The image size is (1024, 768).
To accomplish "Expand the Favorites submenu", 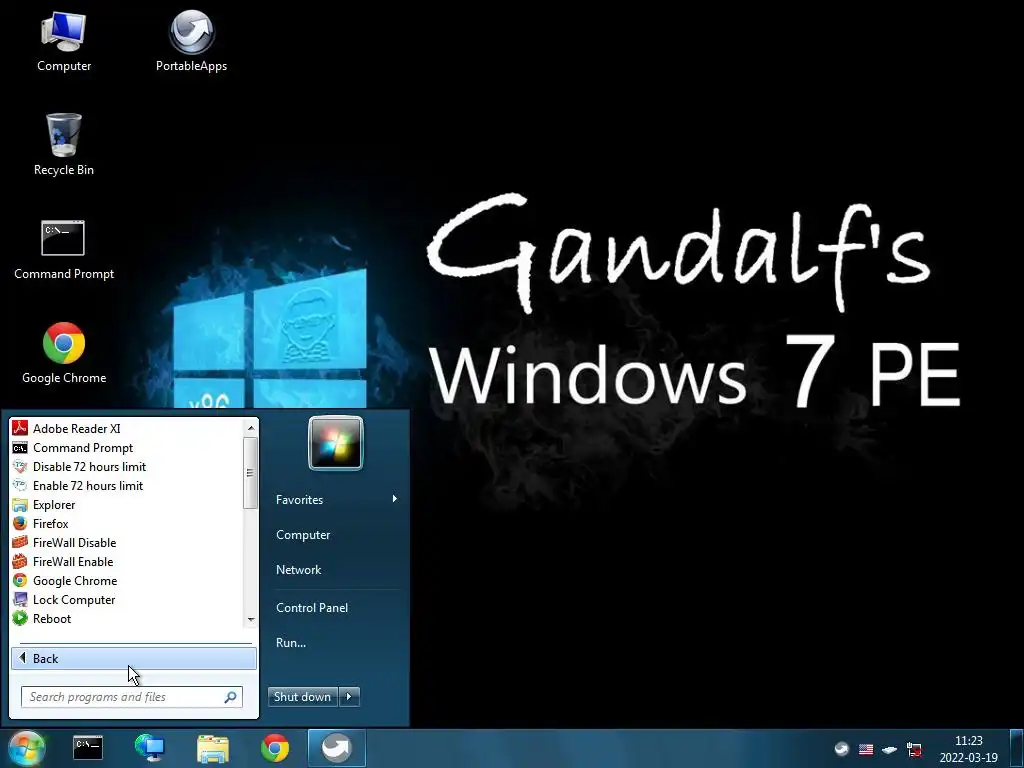I will point(337,500).
